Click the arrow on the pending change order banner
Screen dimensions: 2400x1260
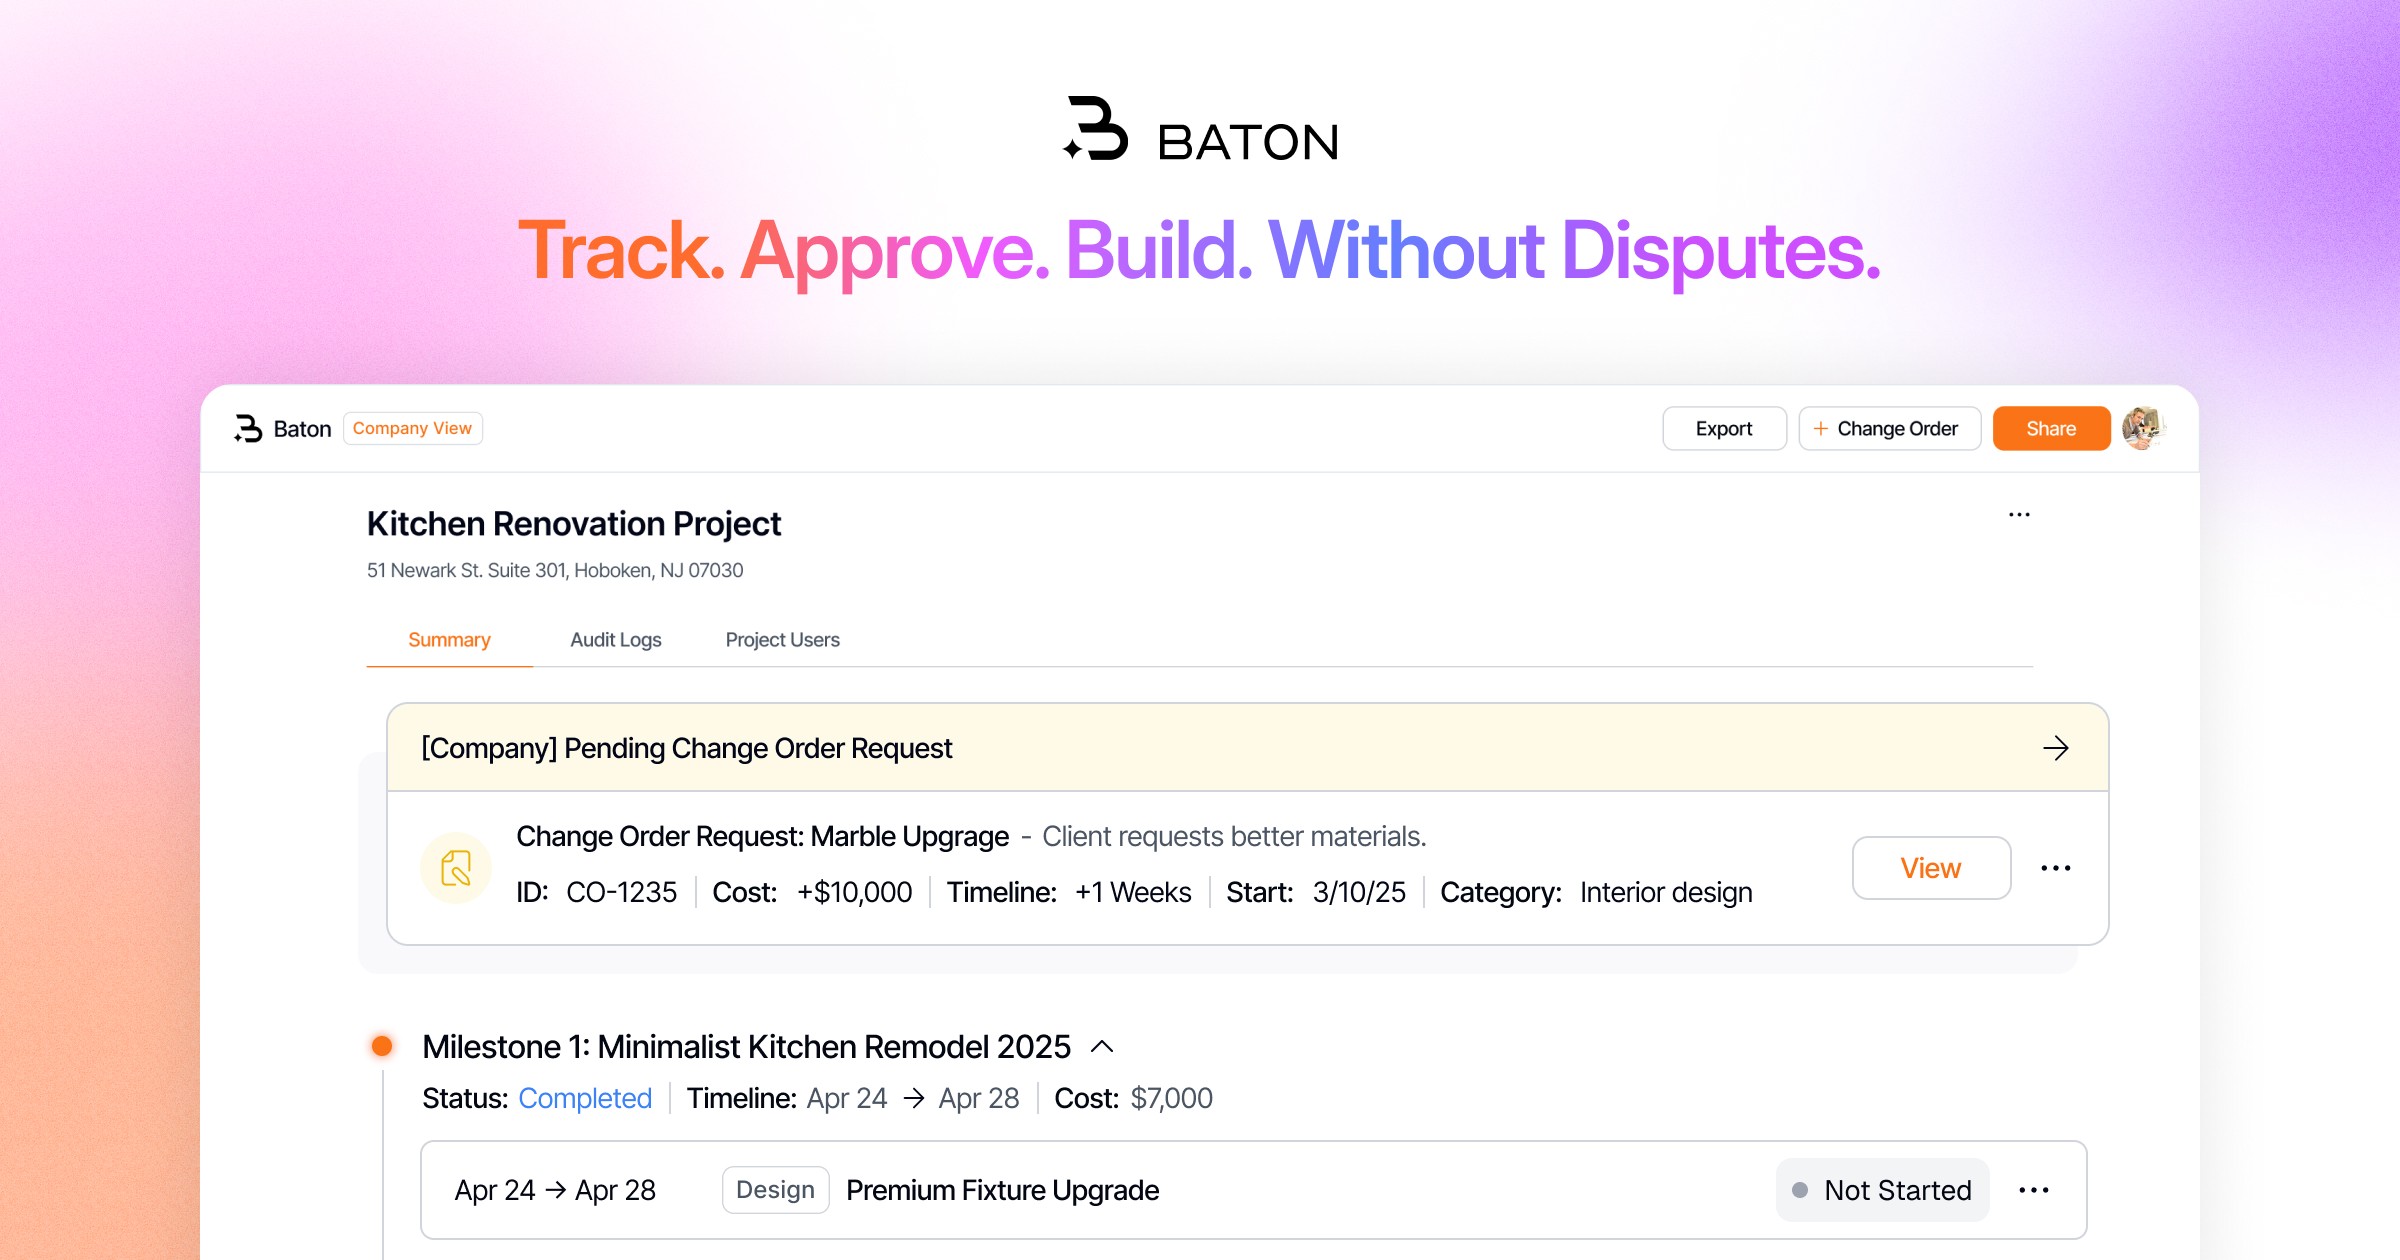click(2056, 747)
